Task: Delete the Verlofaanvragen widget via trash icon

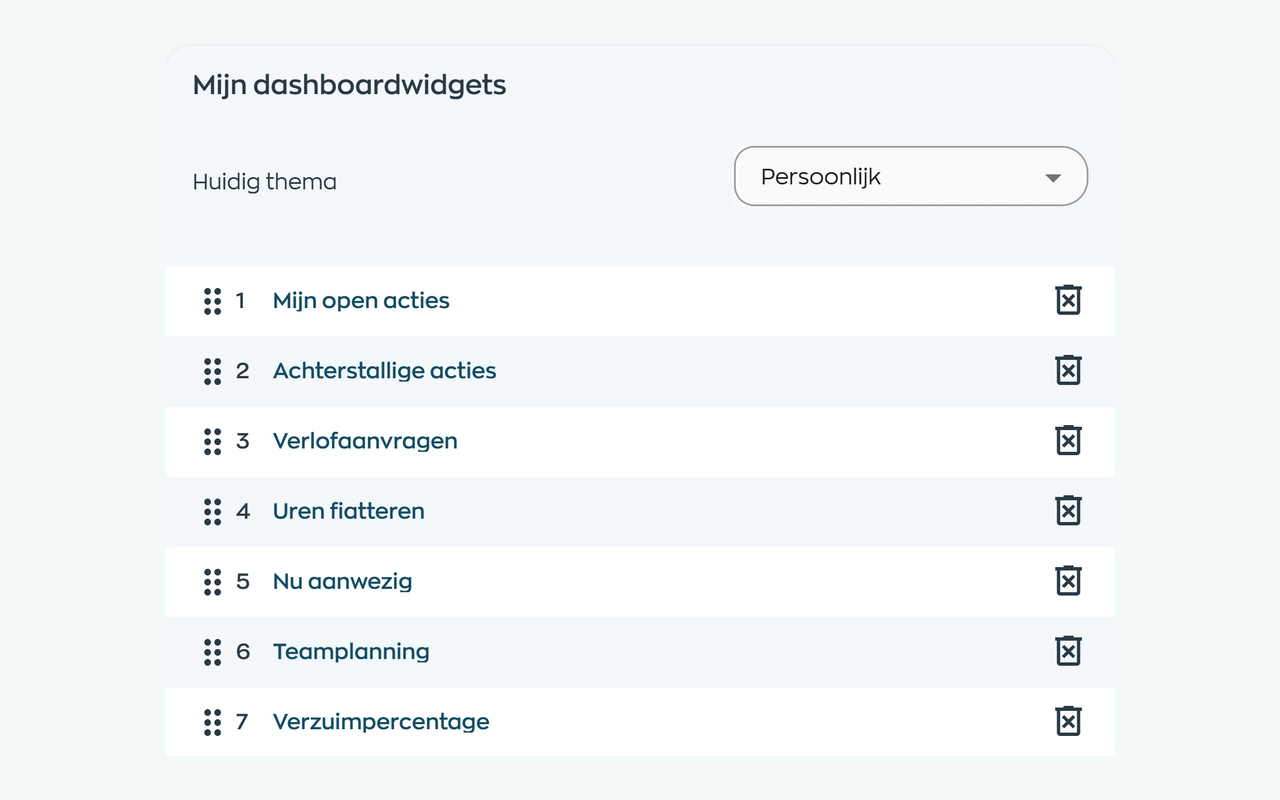Action: pos(1068,440)
